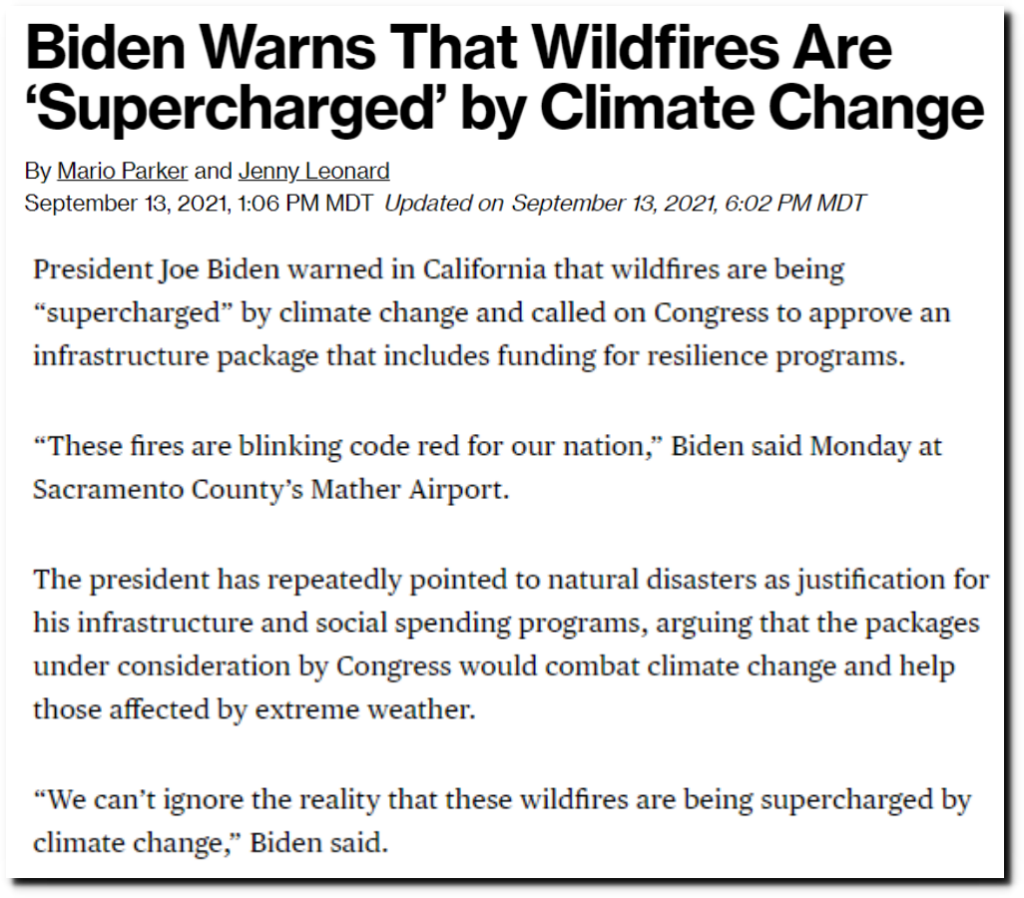The image size is (1024, 898).
Task: Open author link Jenny Leonard
Action: coord(313,171)
